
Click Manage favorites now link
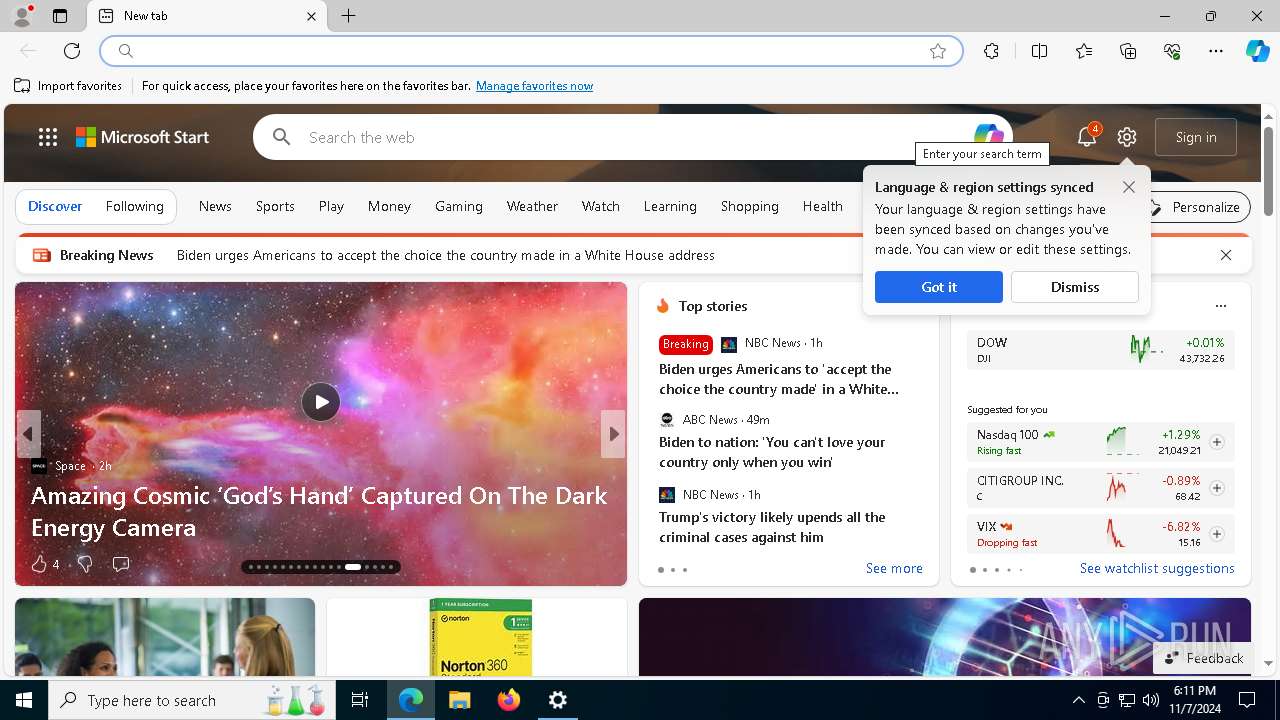point(534,86)
